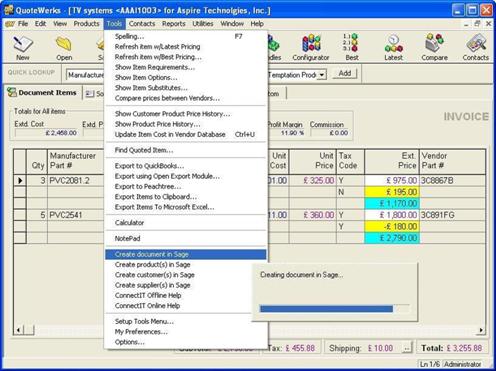Image resolution: width=496 pixels, height=371 pixels.
Task: Click the 3C891FG vendor part cell
Action: tap(452, 215)
